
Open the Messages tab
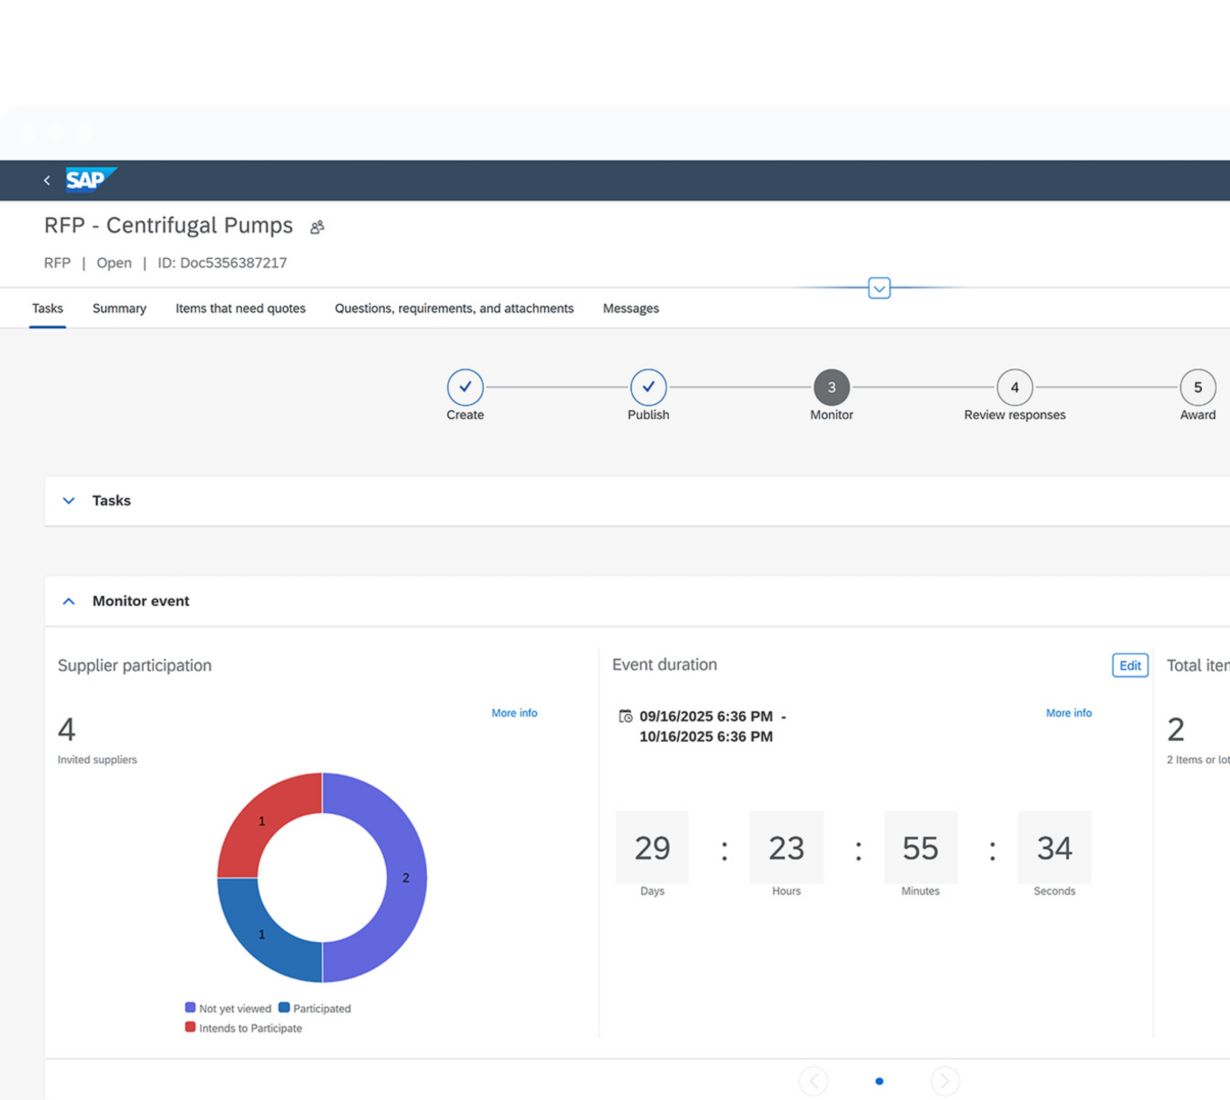630,308
